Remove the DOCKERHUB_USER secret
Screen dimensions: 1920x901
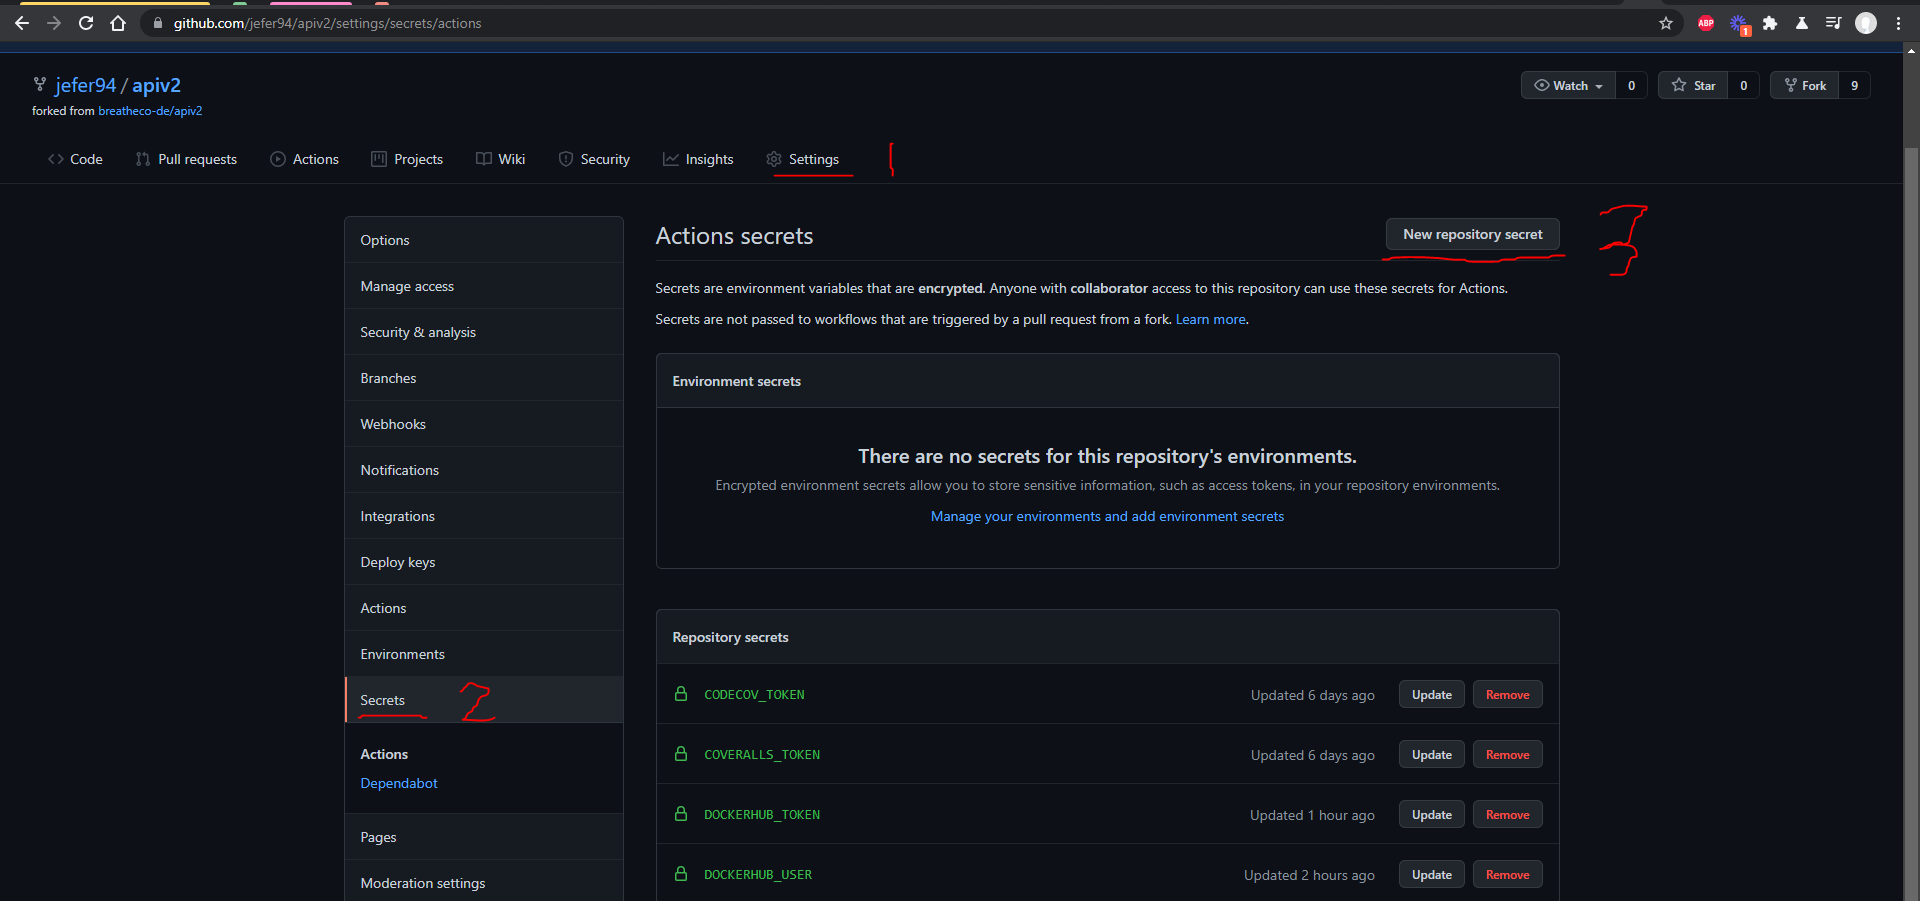(1507, 875)
